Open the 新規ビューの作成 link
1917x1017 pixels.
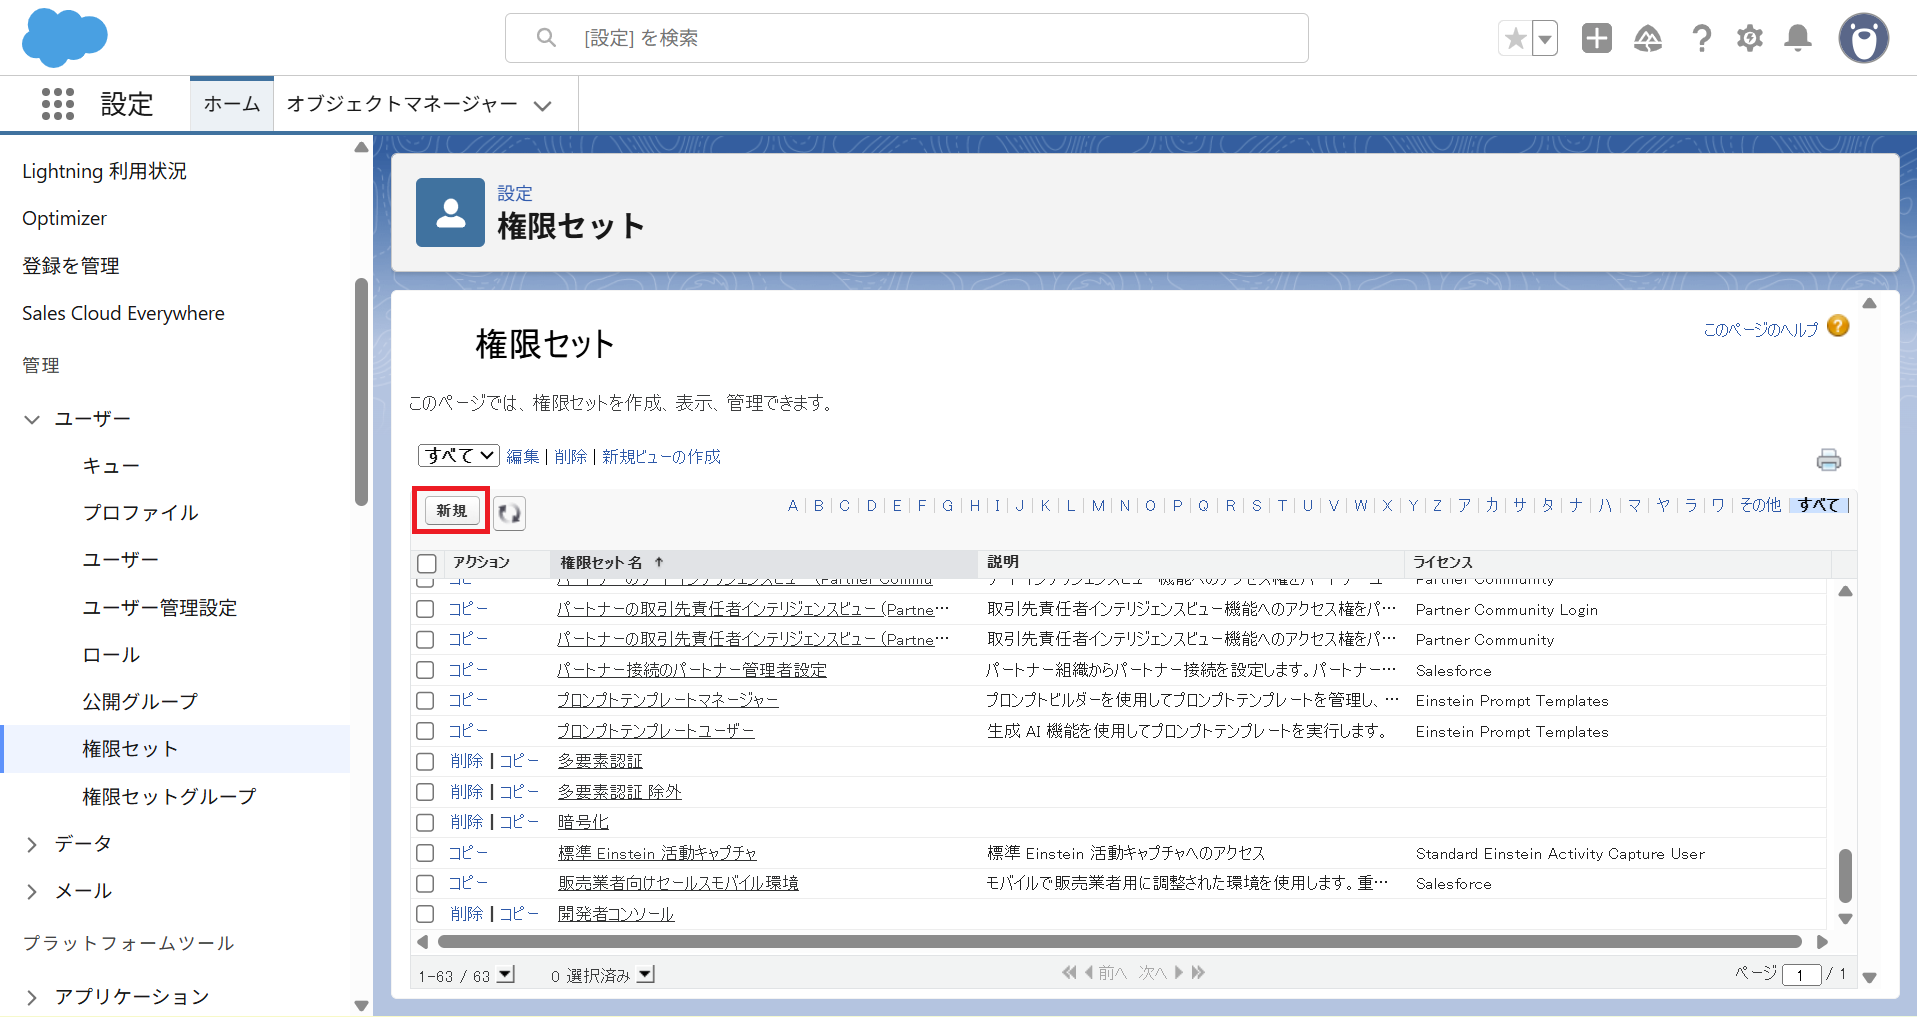point(661,457)
